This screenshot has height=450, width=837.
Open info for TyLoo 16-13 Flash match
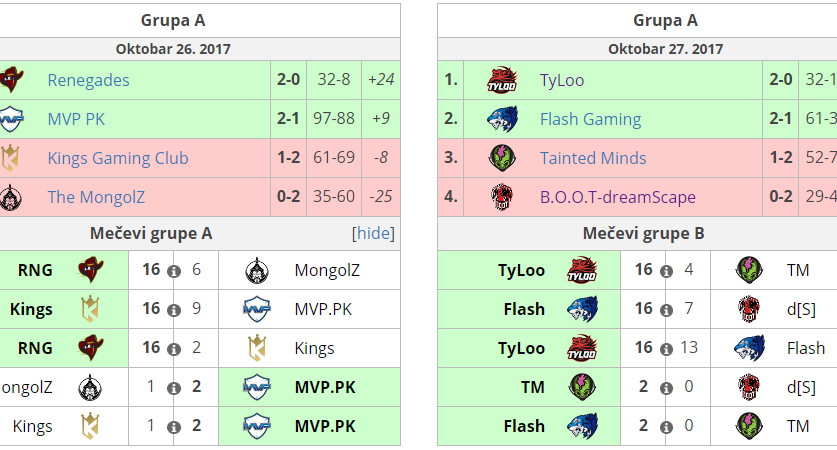pos(666,349)
